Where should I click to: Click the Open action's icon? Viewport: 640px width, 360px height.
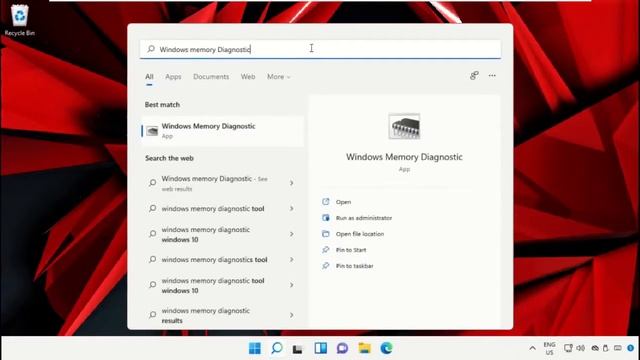[326, 202]
